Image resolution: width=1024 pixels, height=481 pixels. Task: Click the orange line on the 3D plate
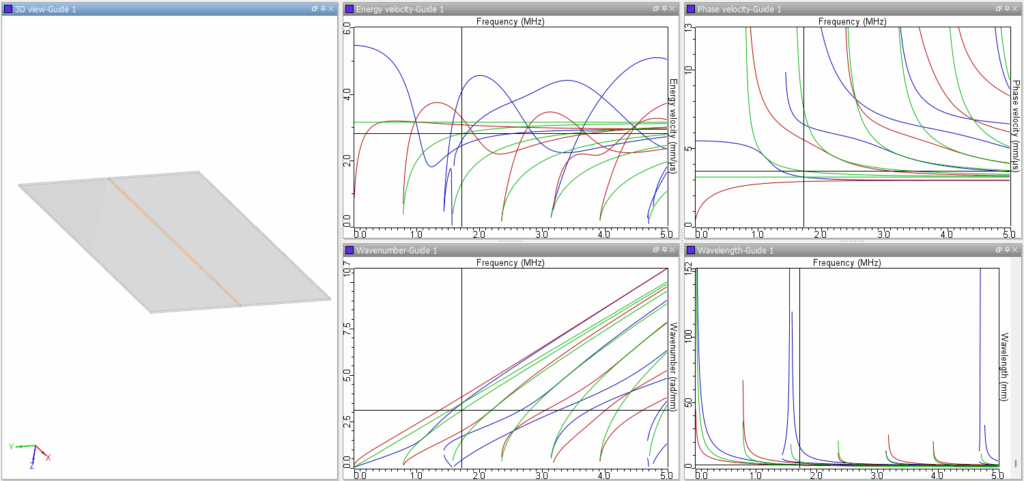tap(175, 242)
